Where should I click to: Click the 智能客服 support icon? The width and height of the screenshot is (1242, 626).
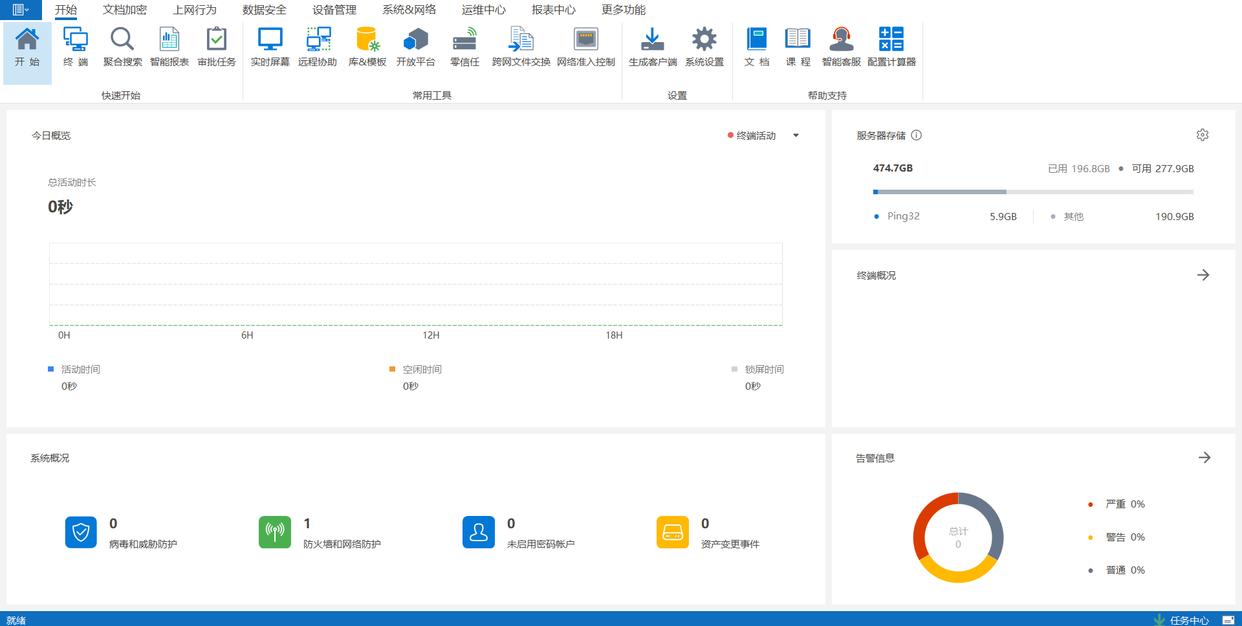841,47
